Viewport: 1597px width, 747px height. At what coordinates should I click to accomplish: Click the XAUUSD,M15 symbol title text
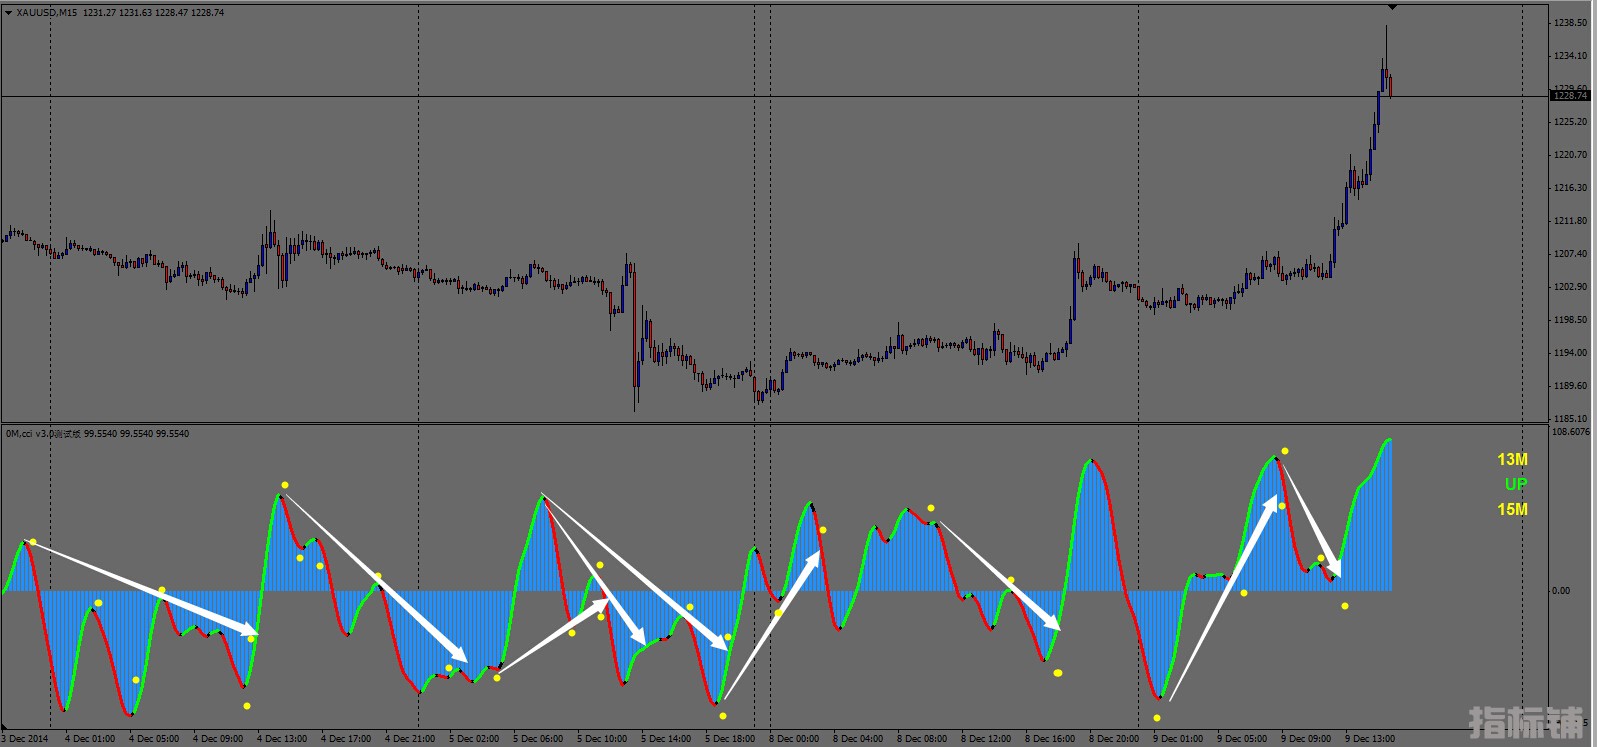click(x=47, y=13)
